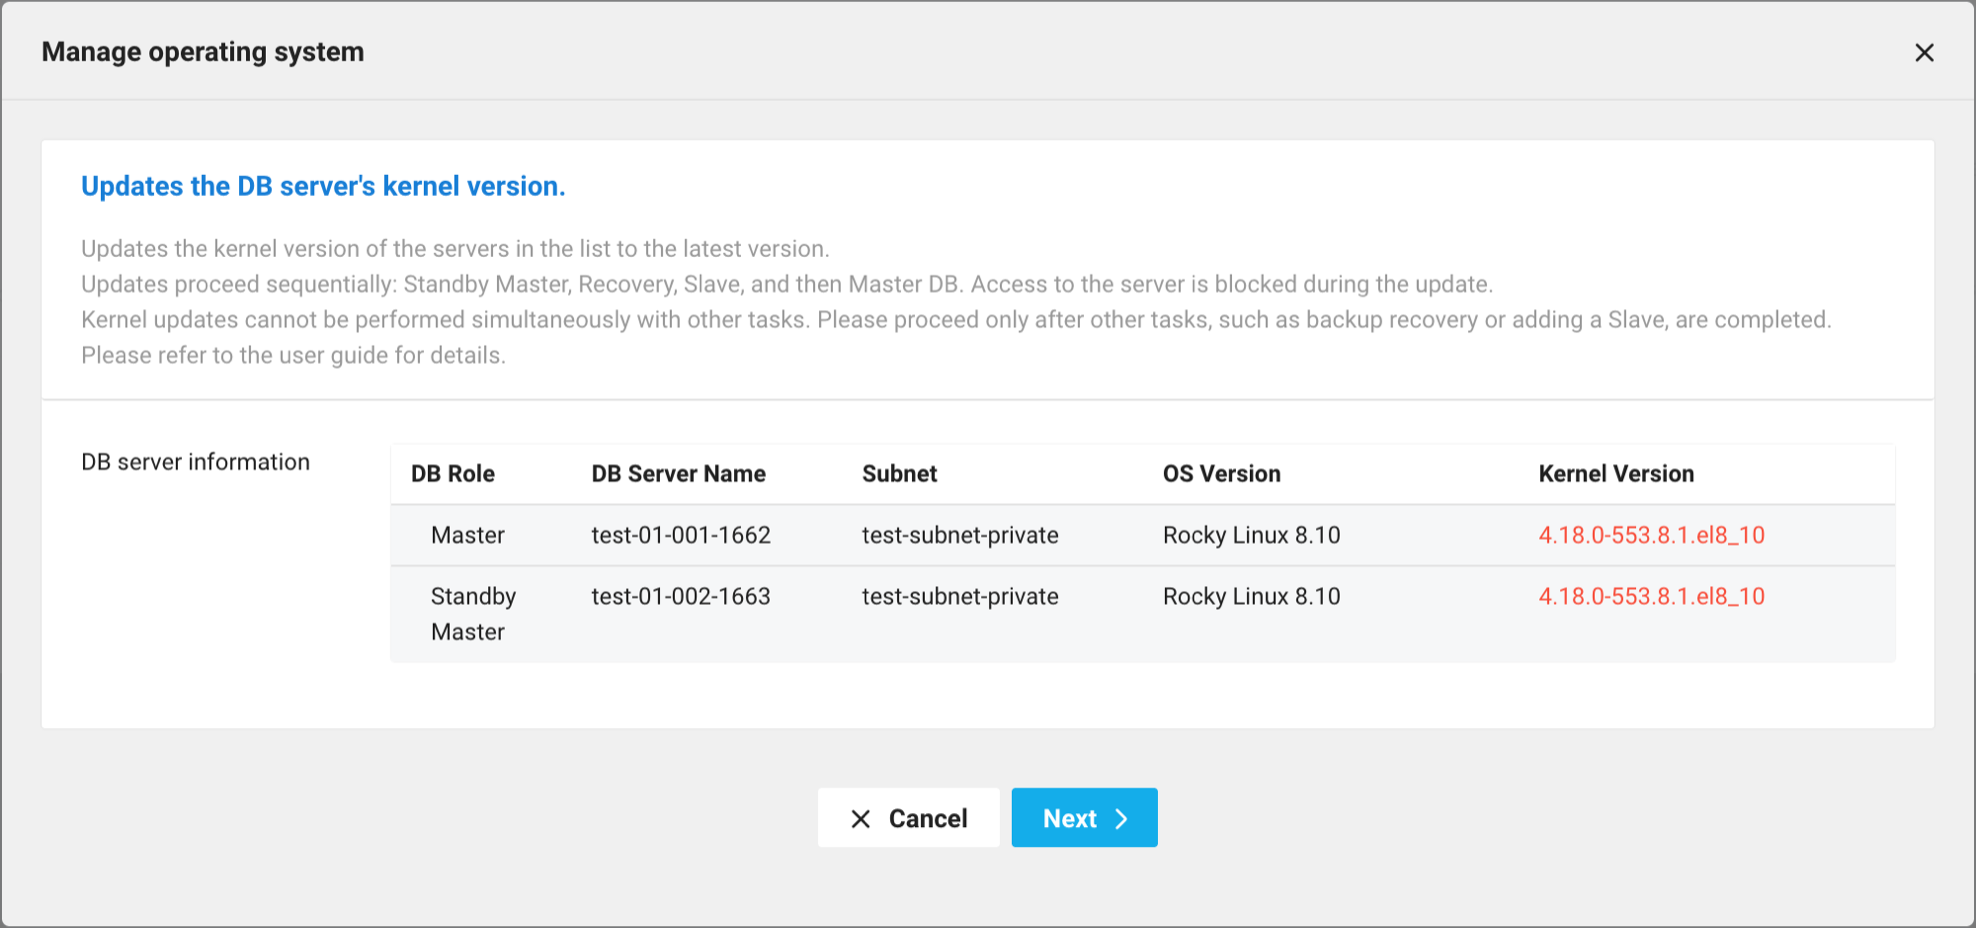Click the 'DB server information' label

coord(195,462)
